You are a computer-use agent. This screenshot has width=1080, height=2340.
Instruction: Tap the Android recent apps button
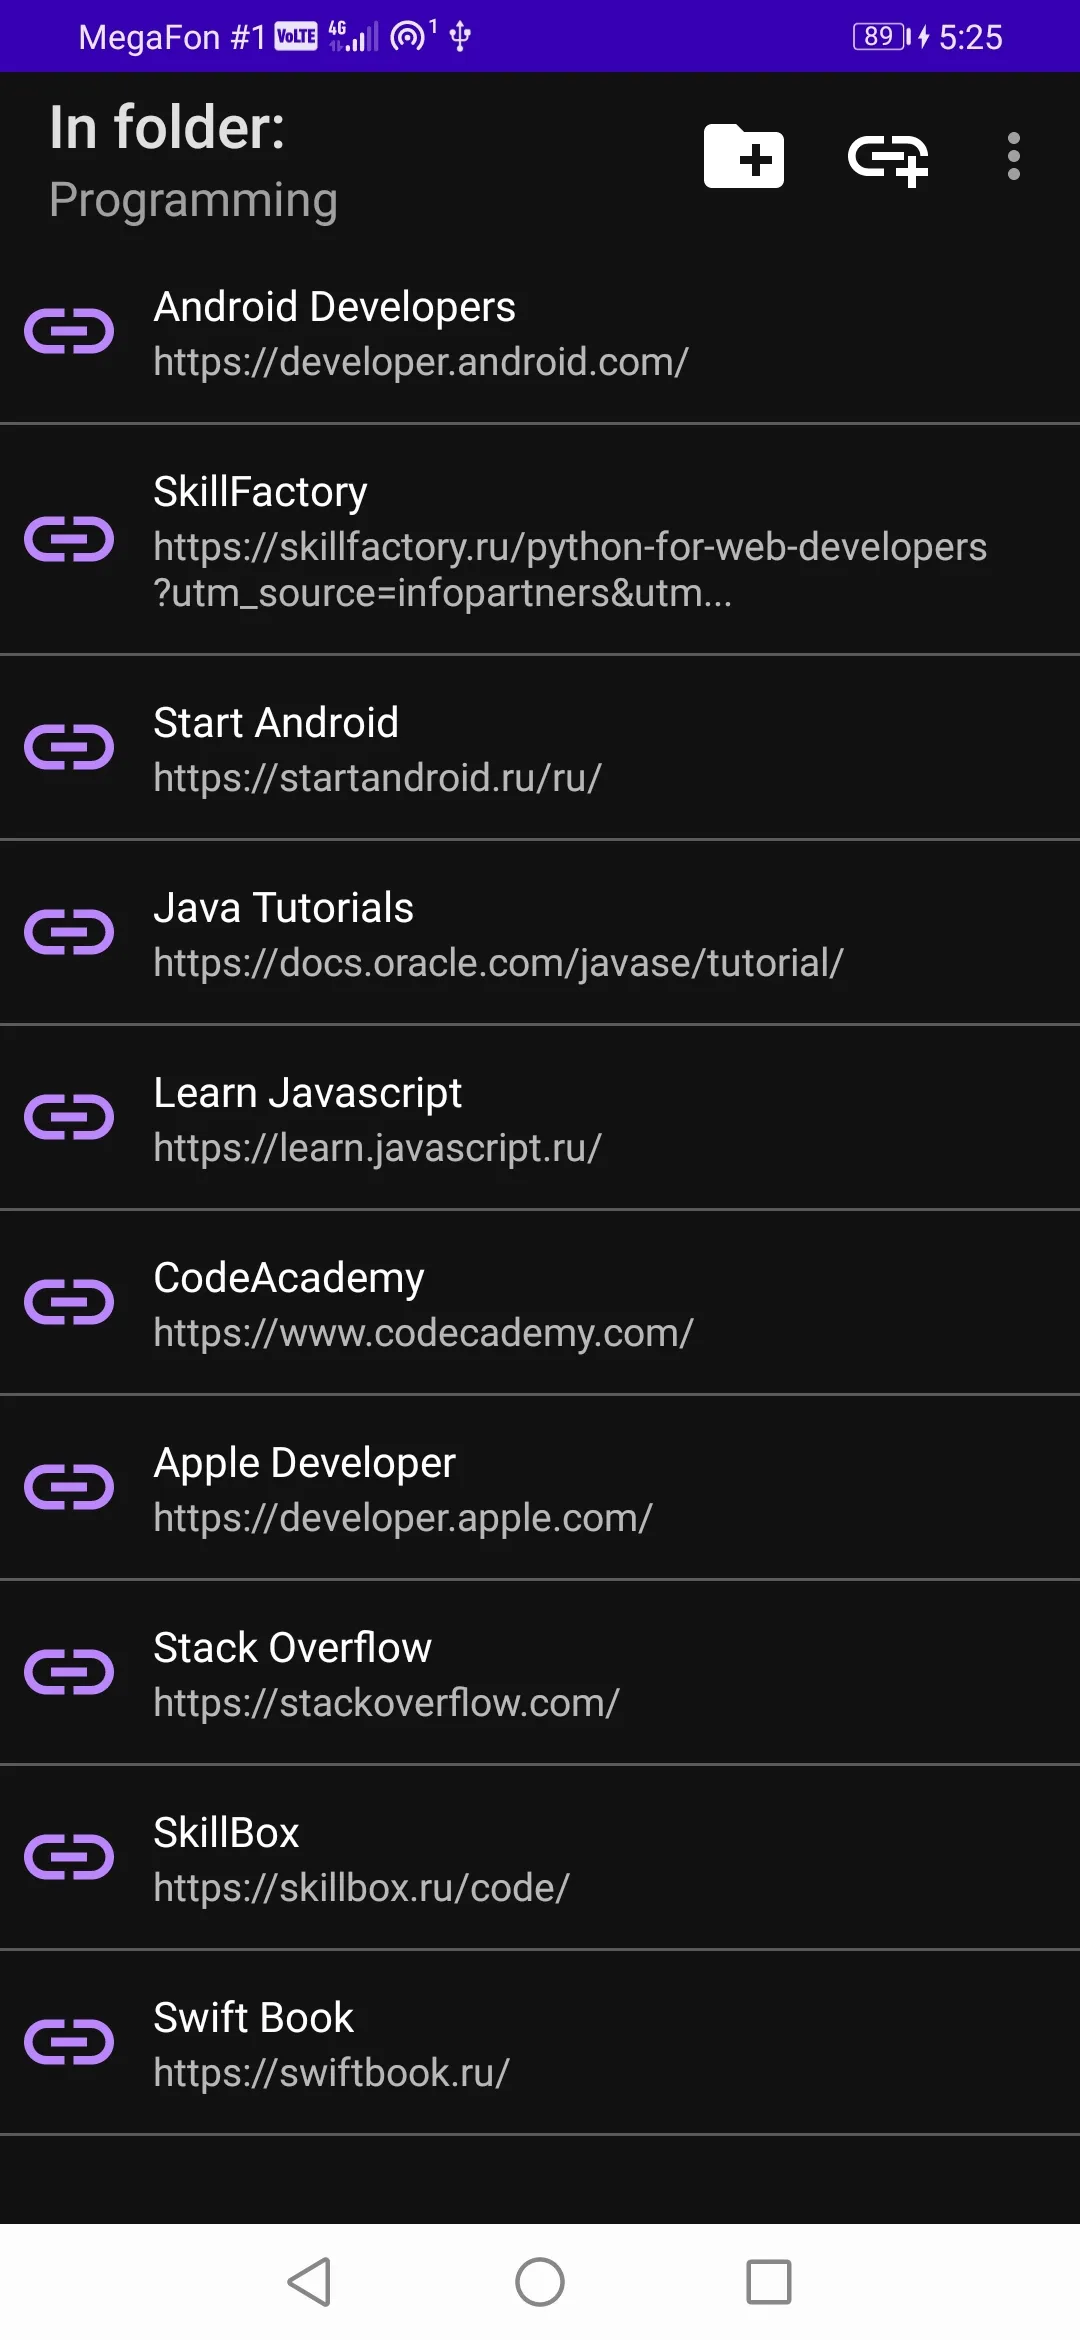pyautogui.click(x=769, y=2282)
